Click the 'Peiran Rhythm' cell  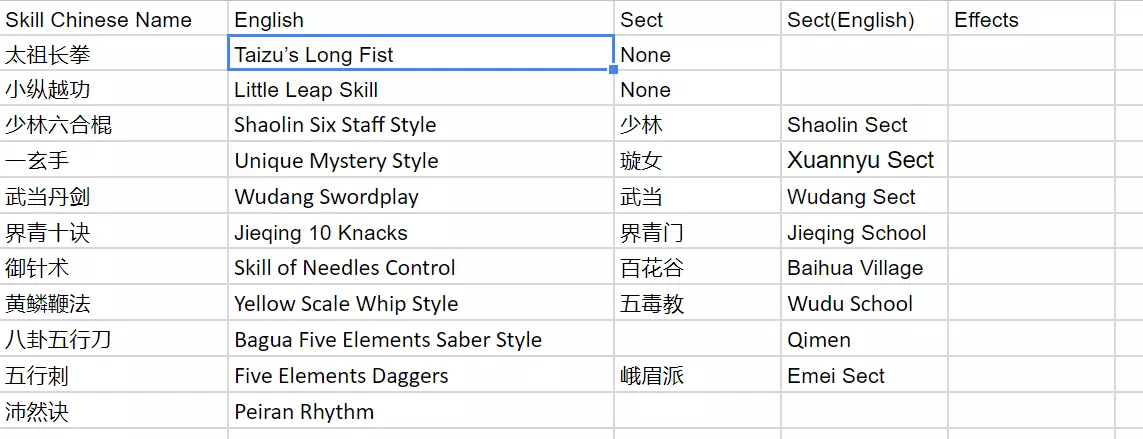(304, 412)
